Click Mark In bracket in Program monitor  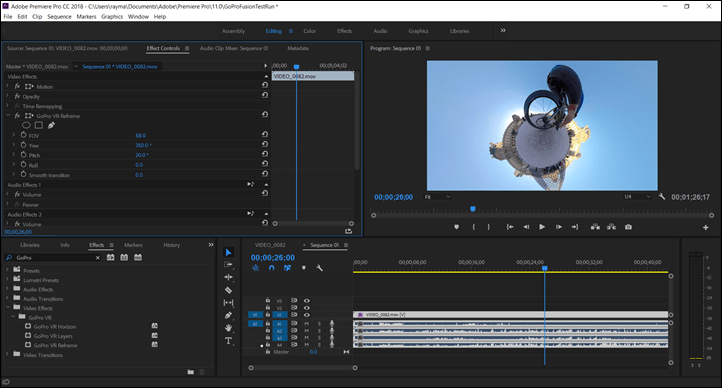(473, 227)
